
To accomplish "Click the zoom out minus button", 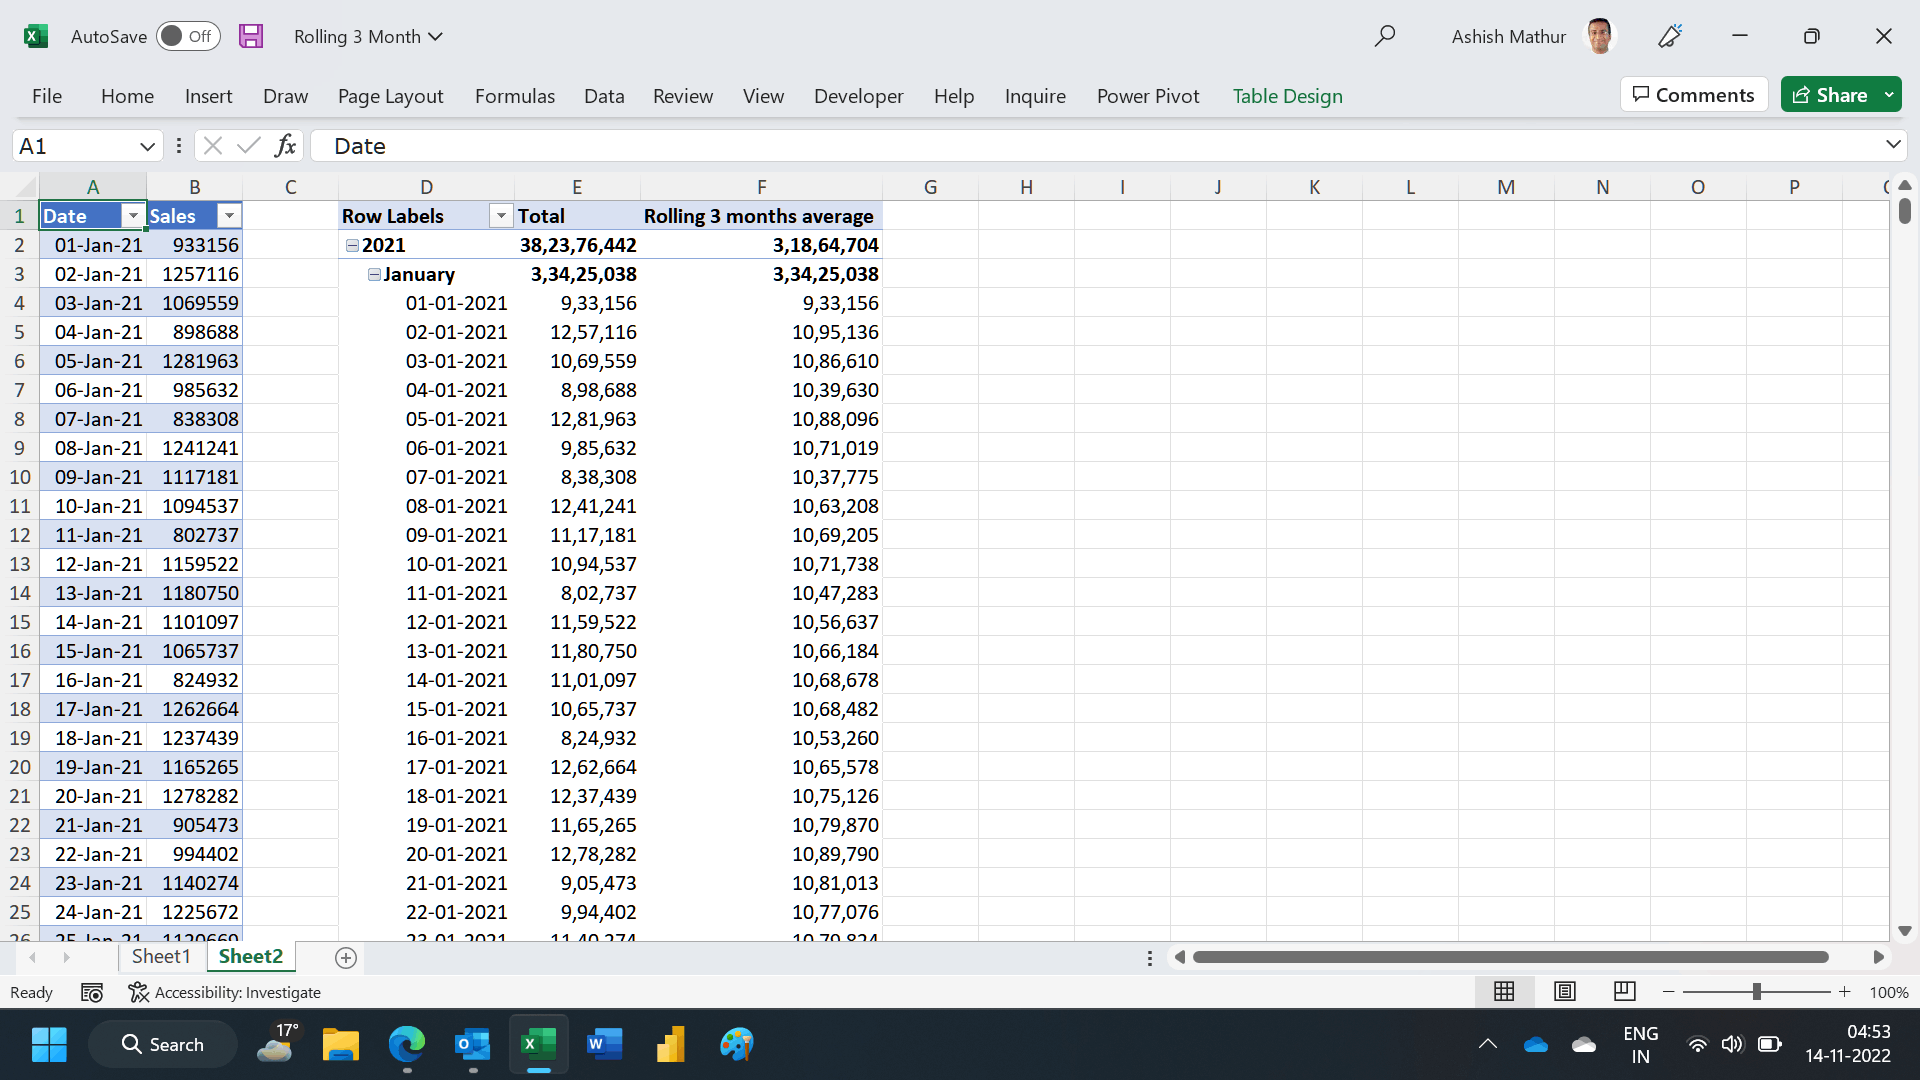I will pyautogui.click(x=1668, y=992).
